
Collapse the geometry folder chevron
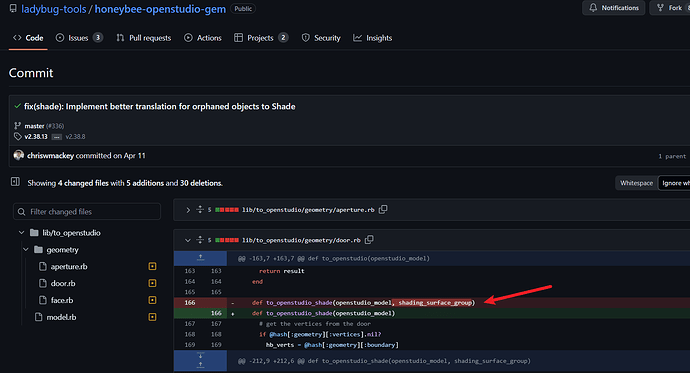(26, 249)
